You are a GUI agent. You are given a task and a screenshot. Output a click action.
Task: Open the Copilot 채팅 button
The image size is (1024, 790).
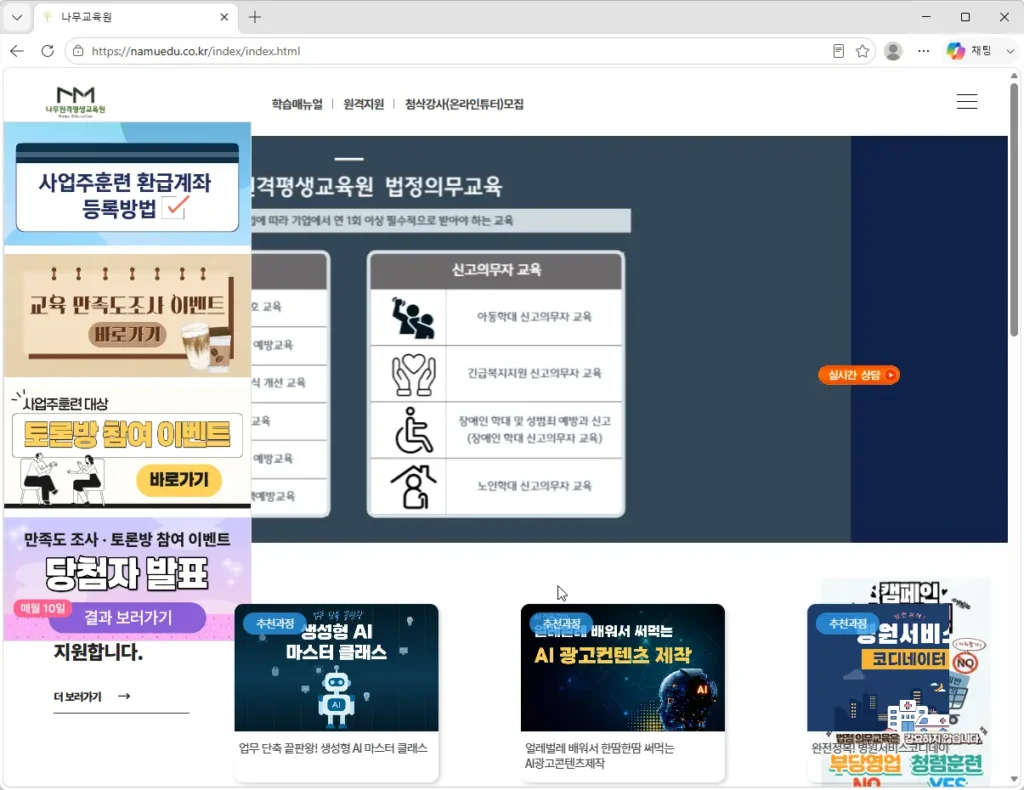point(969,51)
